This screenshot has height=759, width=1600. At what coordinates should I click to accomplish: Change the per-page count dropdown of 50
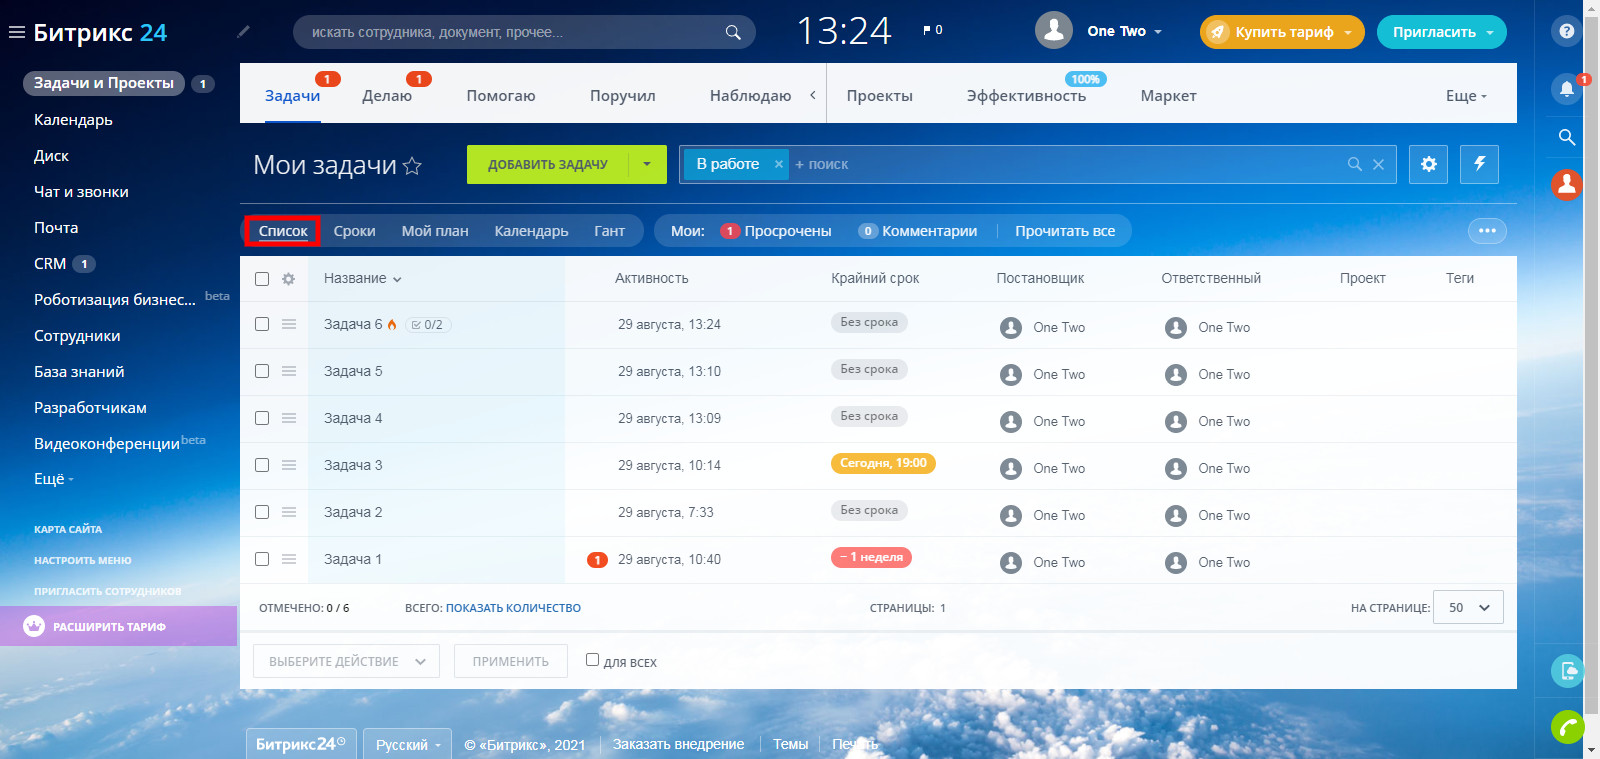pos(1468,607)
